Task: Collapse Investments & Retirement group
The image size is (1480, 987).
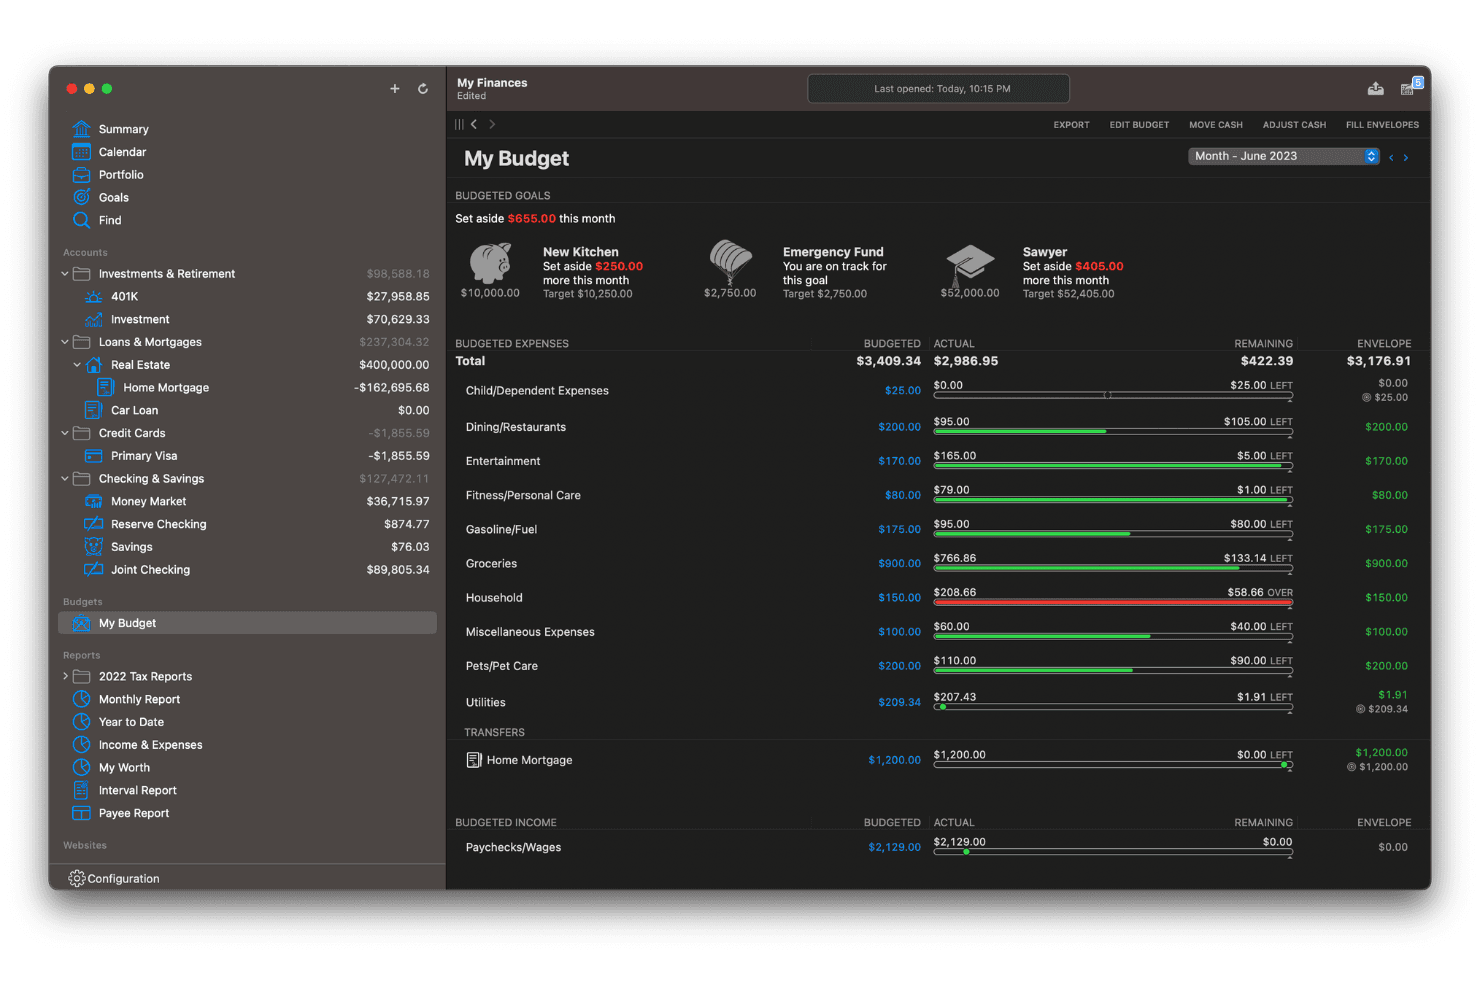Action: click(x=65, y=274)
